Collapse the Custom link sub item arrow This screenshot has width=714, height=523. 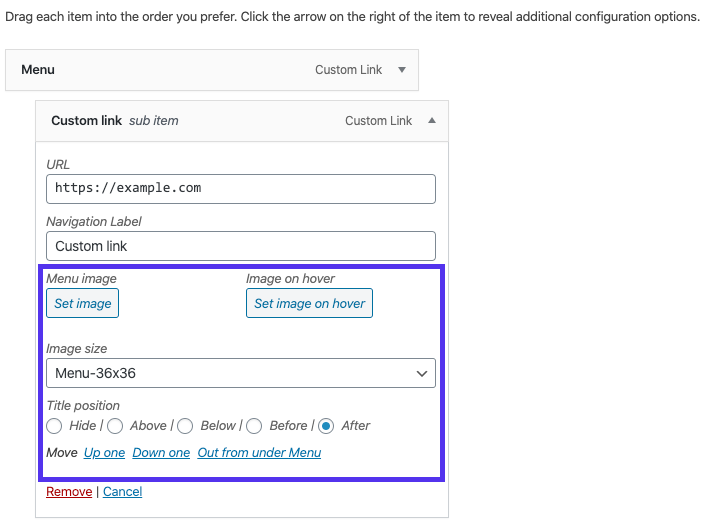click(432, 120)
